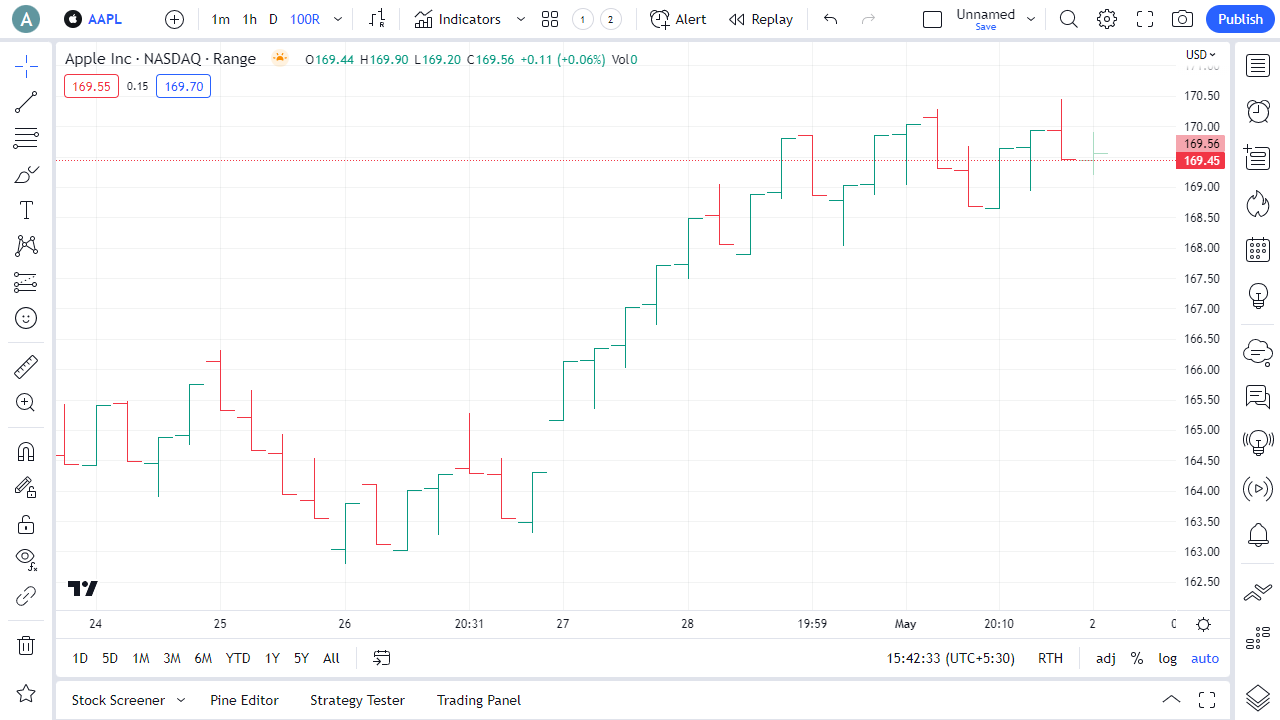Remove drawings with the trash icon

(26, 645)
